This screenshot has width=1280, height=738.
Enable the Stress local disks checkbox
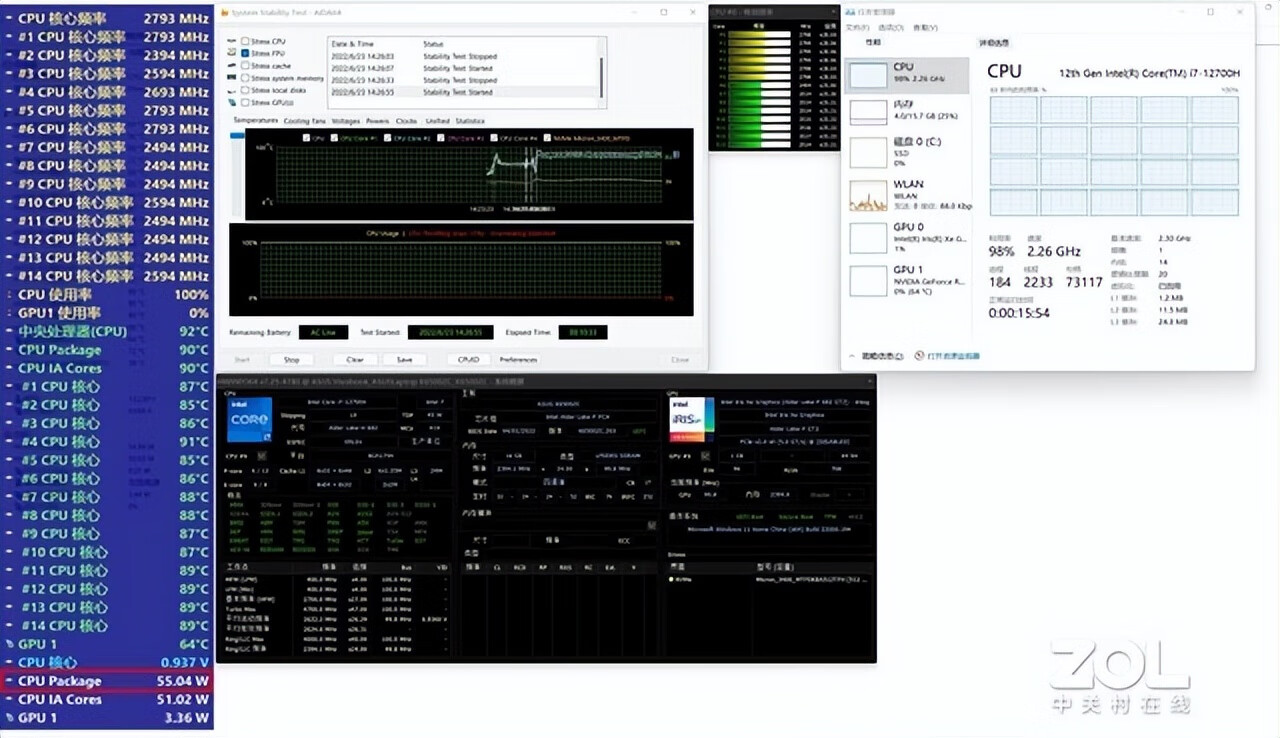[x=245, y=90]
